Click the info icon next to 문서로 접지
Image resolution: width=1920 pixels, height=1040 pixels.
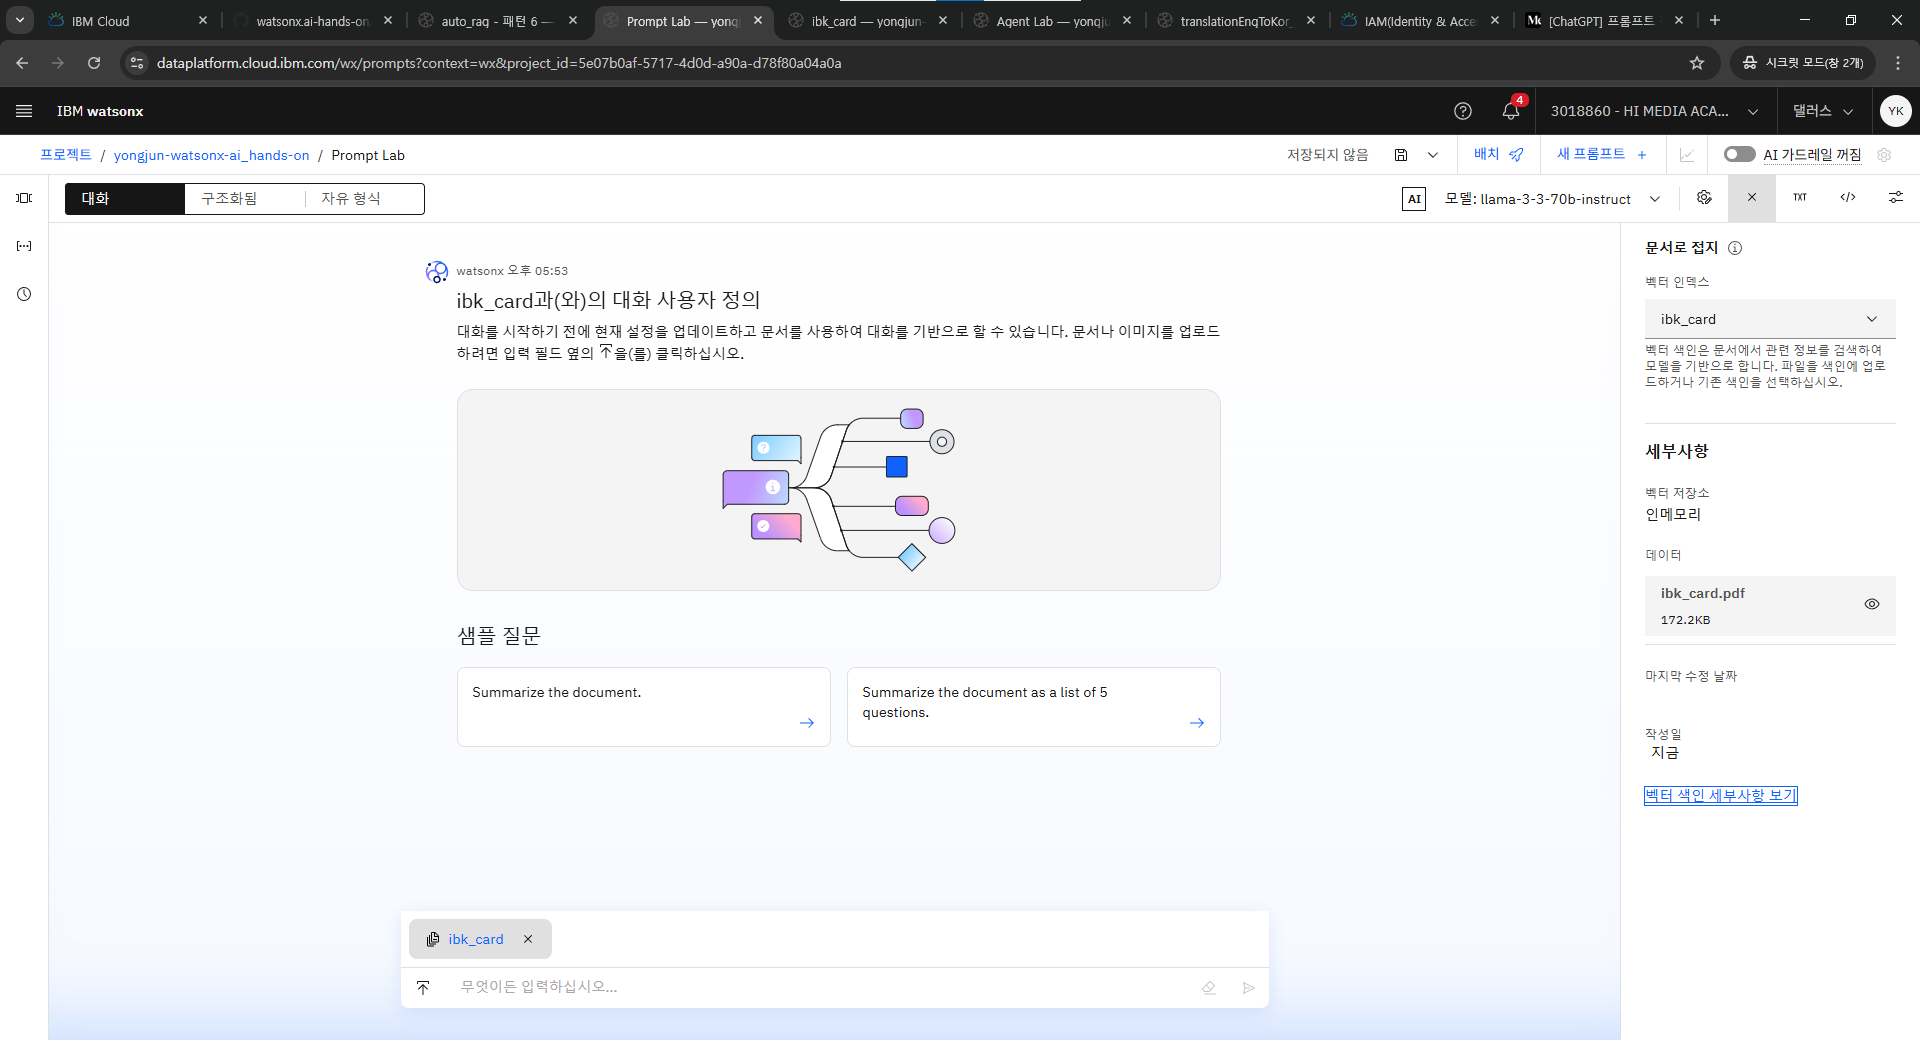point(1735,248)
